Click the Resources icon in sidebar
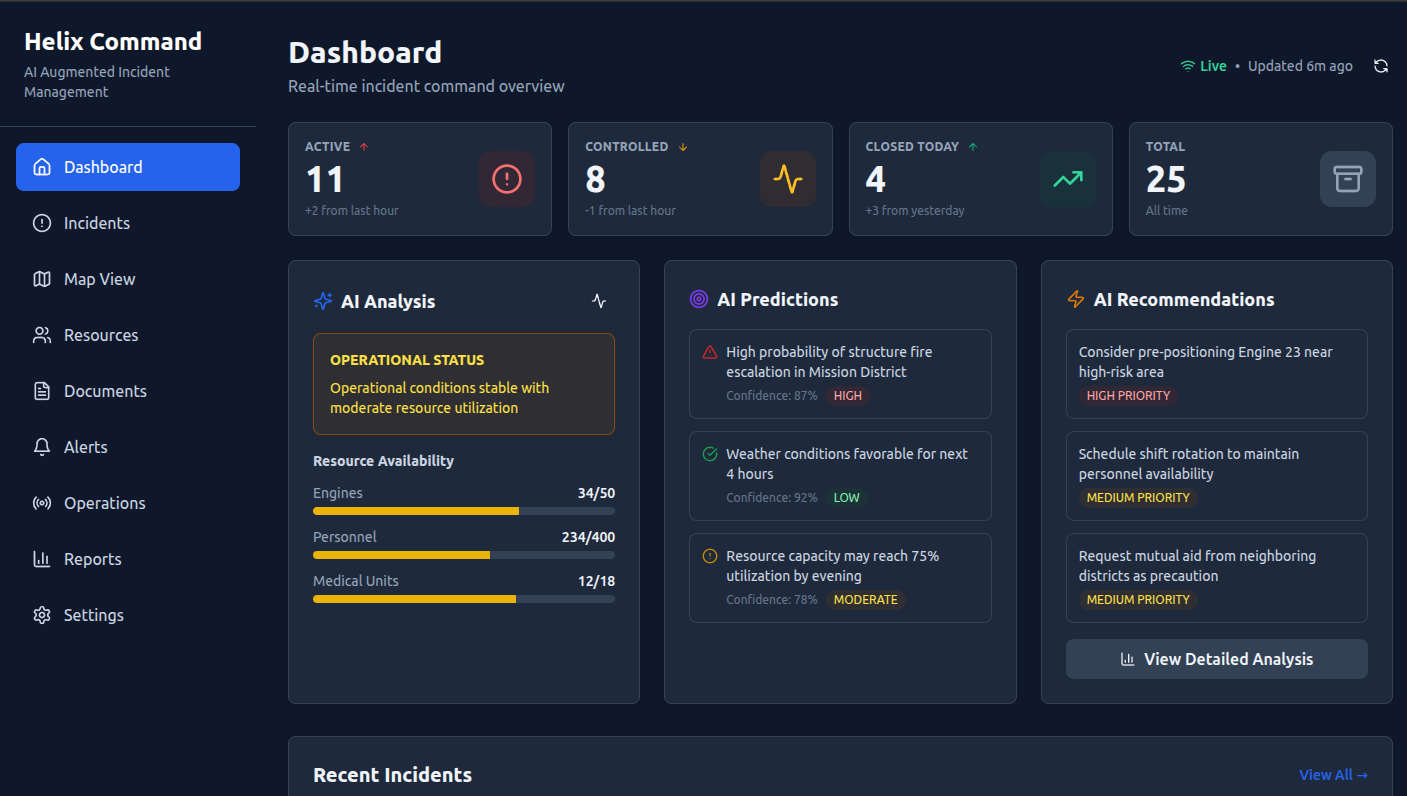 pos(41,335)
